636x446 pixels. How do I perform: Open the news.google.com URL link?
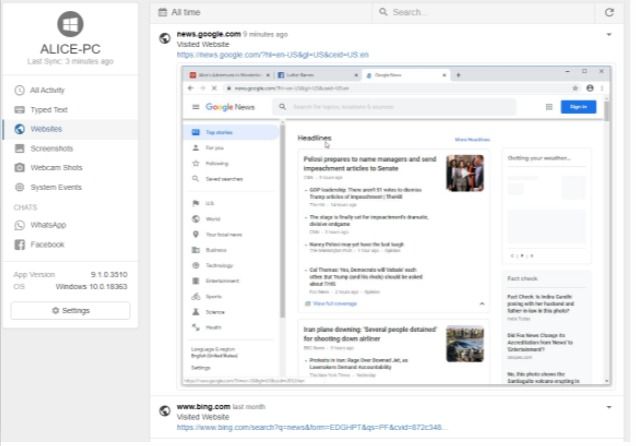[273, 55]
